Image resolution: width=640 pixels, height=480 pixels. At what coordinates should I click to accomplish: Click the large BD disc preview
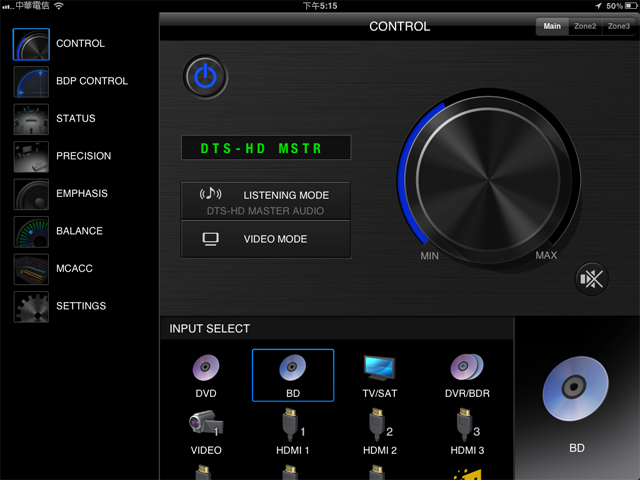click(576, 389)
